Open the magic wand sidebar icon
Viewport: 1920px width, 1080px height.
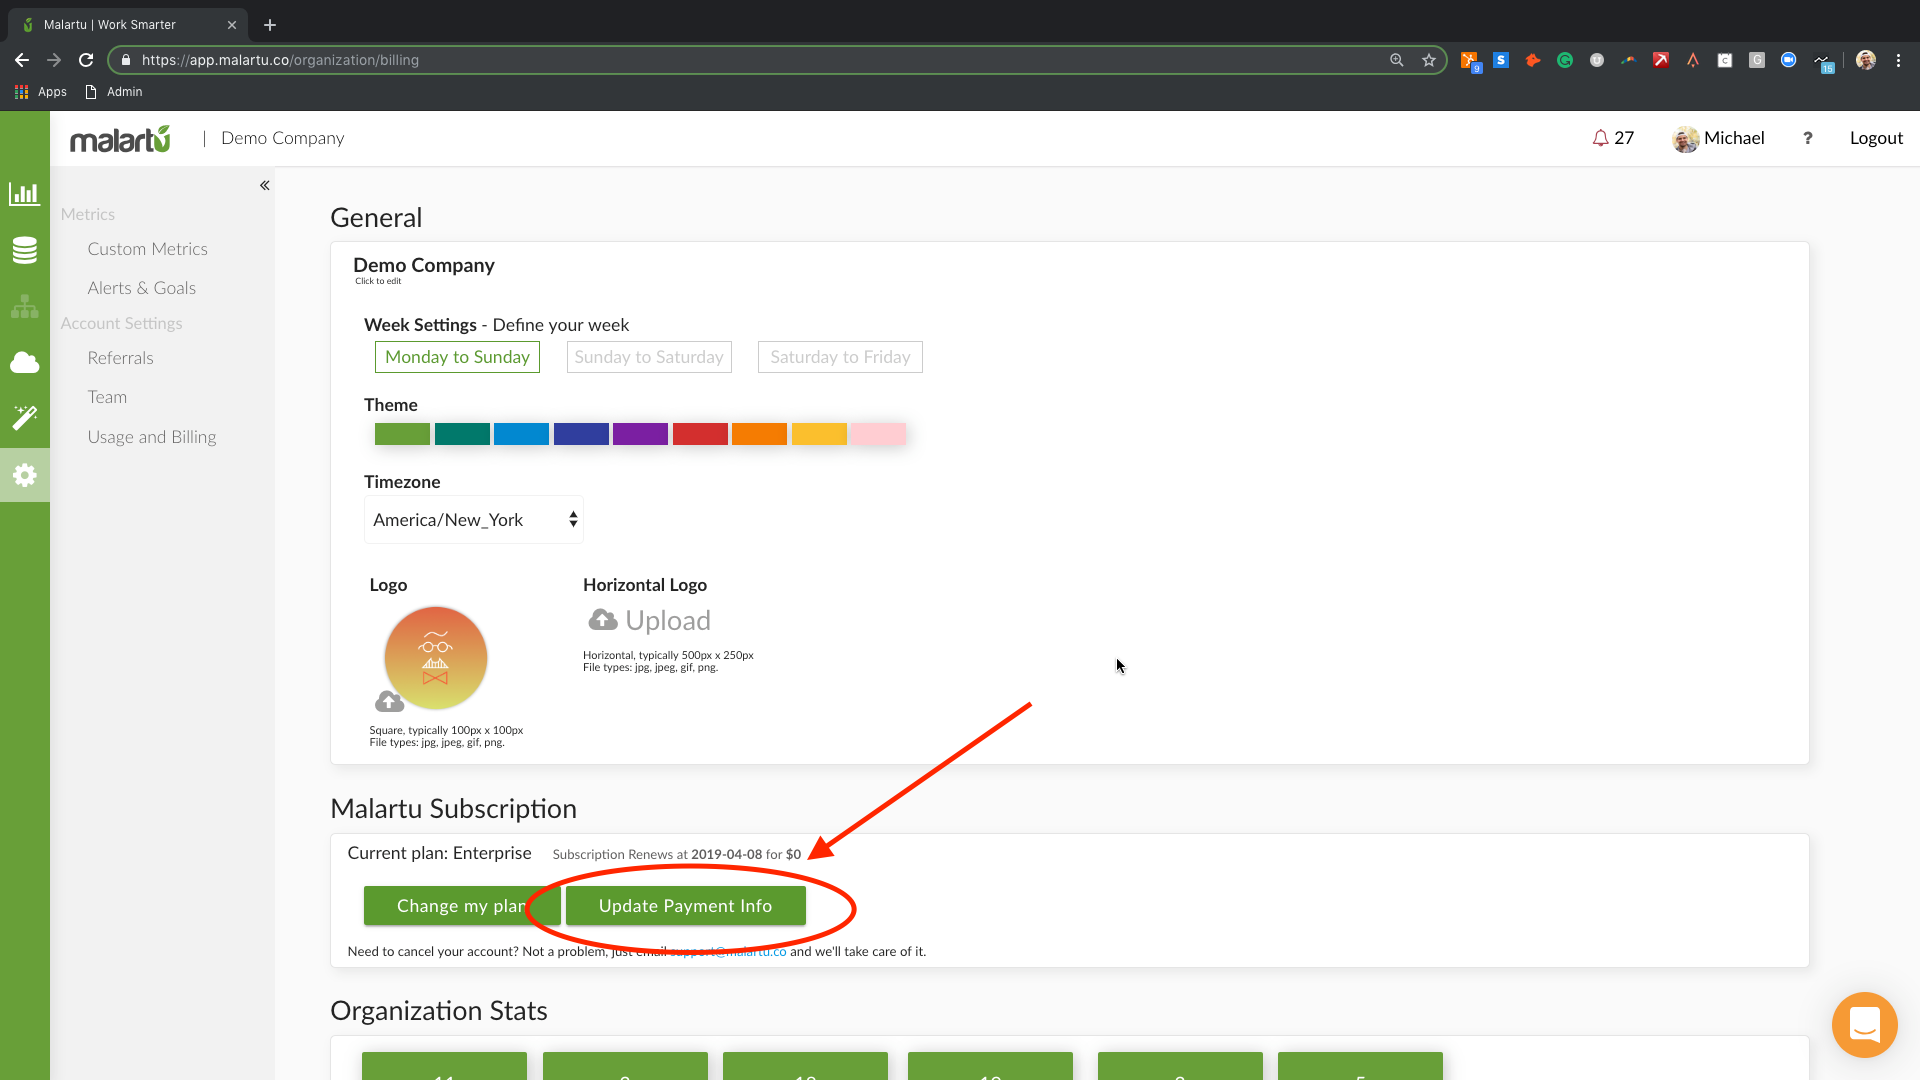point(24,418)
